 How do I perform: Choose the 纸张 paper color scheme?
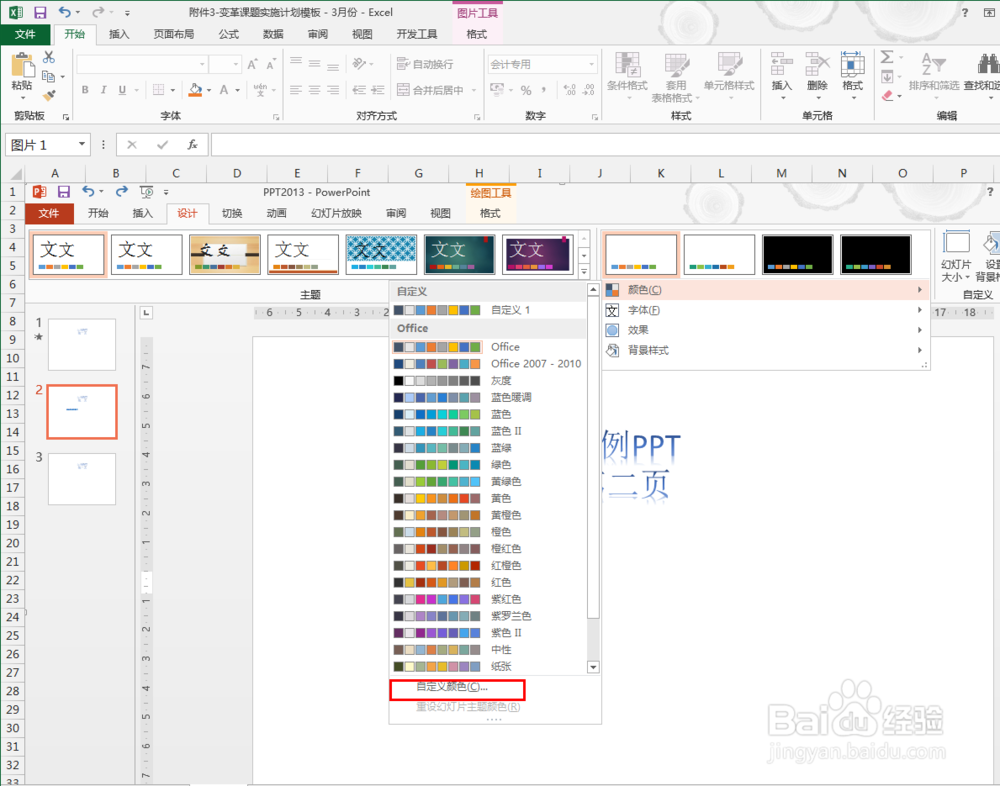click(x=487, y=666)
